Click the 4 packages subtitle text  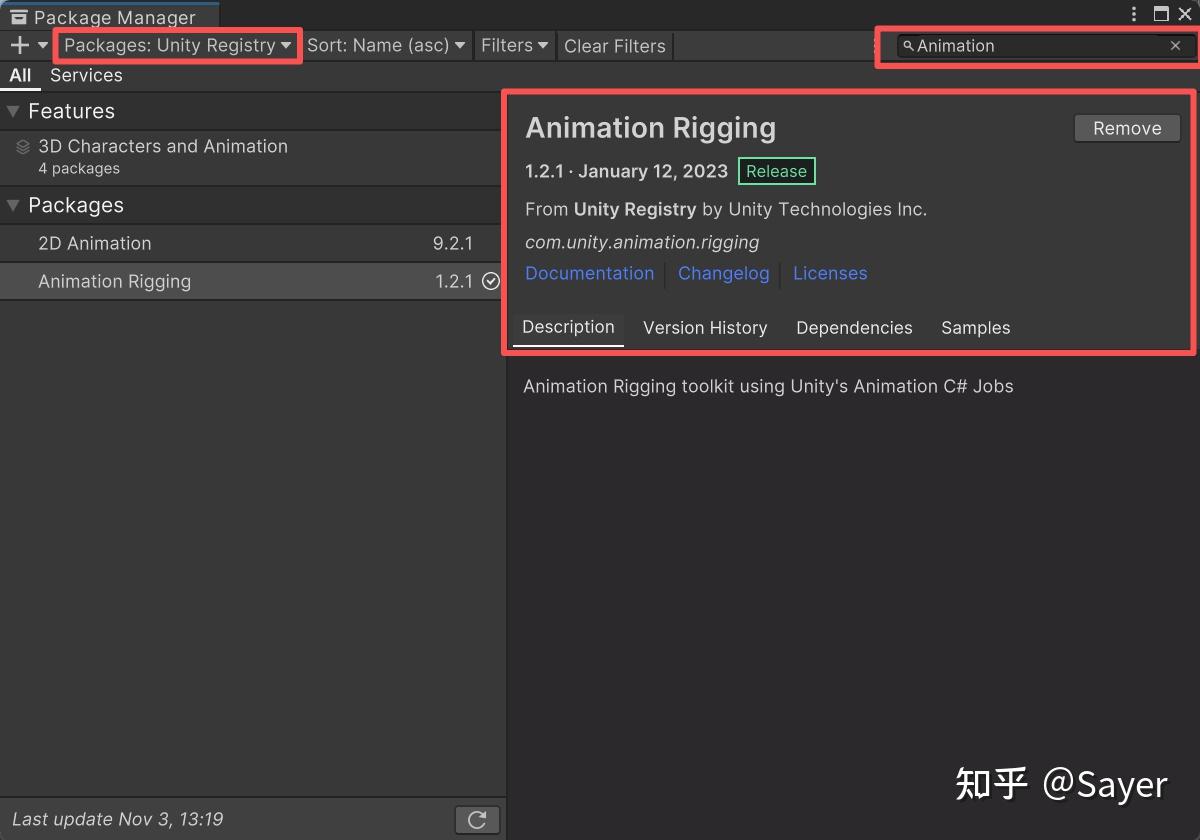tap(79, 169)
